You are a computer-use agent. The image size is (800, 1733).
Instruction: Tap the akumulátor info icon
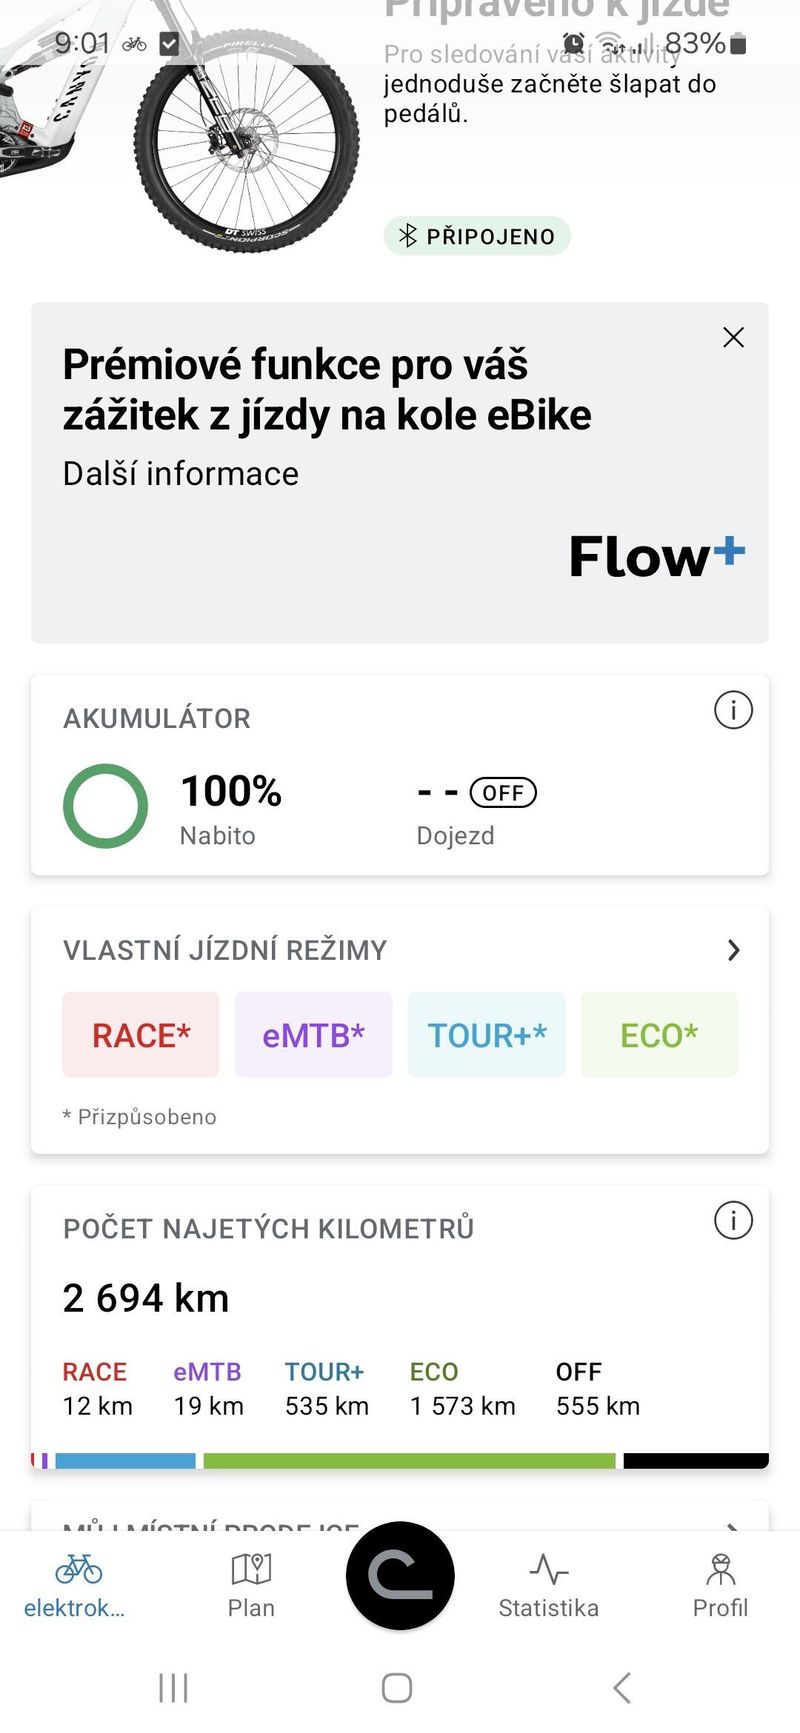(x=733, y=711)
